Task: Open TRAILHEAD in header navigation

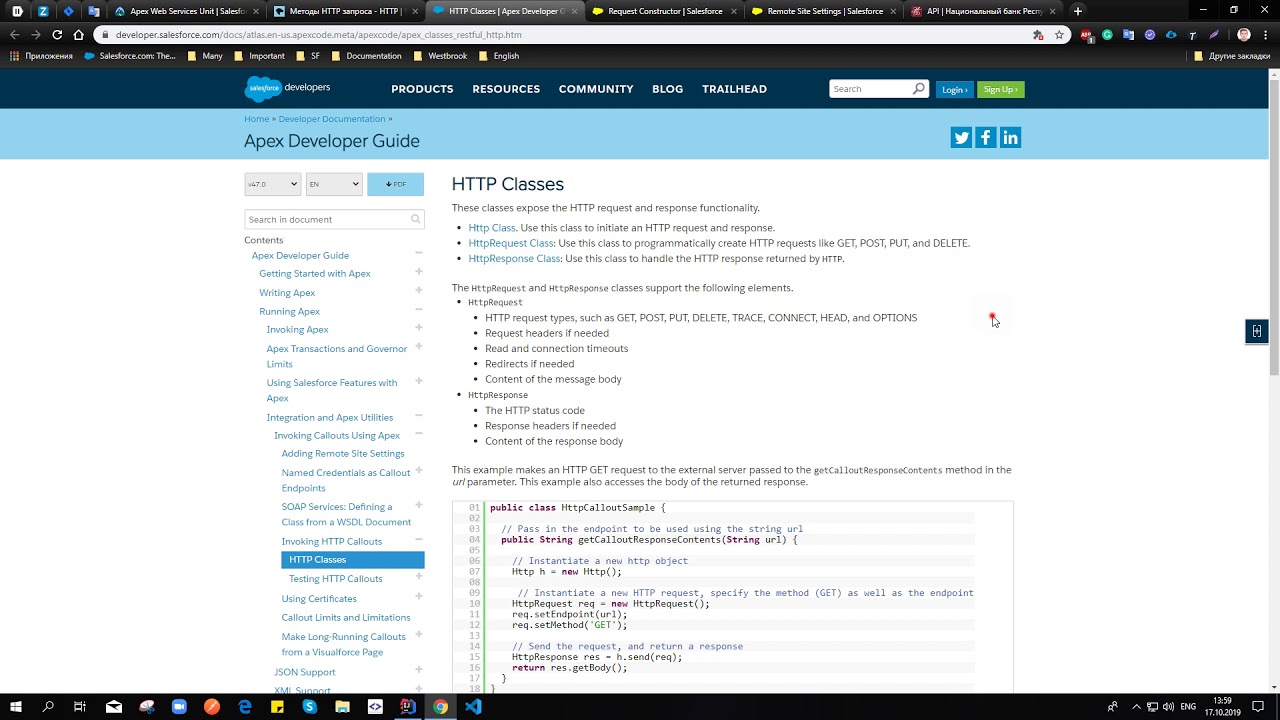Action: click(x=734, y=89)
